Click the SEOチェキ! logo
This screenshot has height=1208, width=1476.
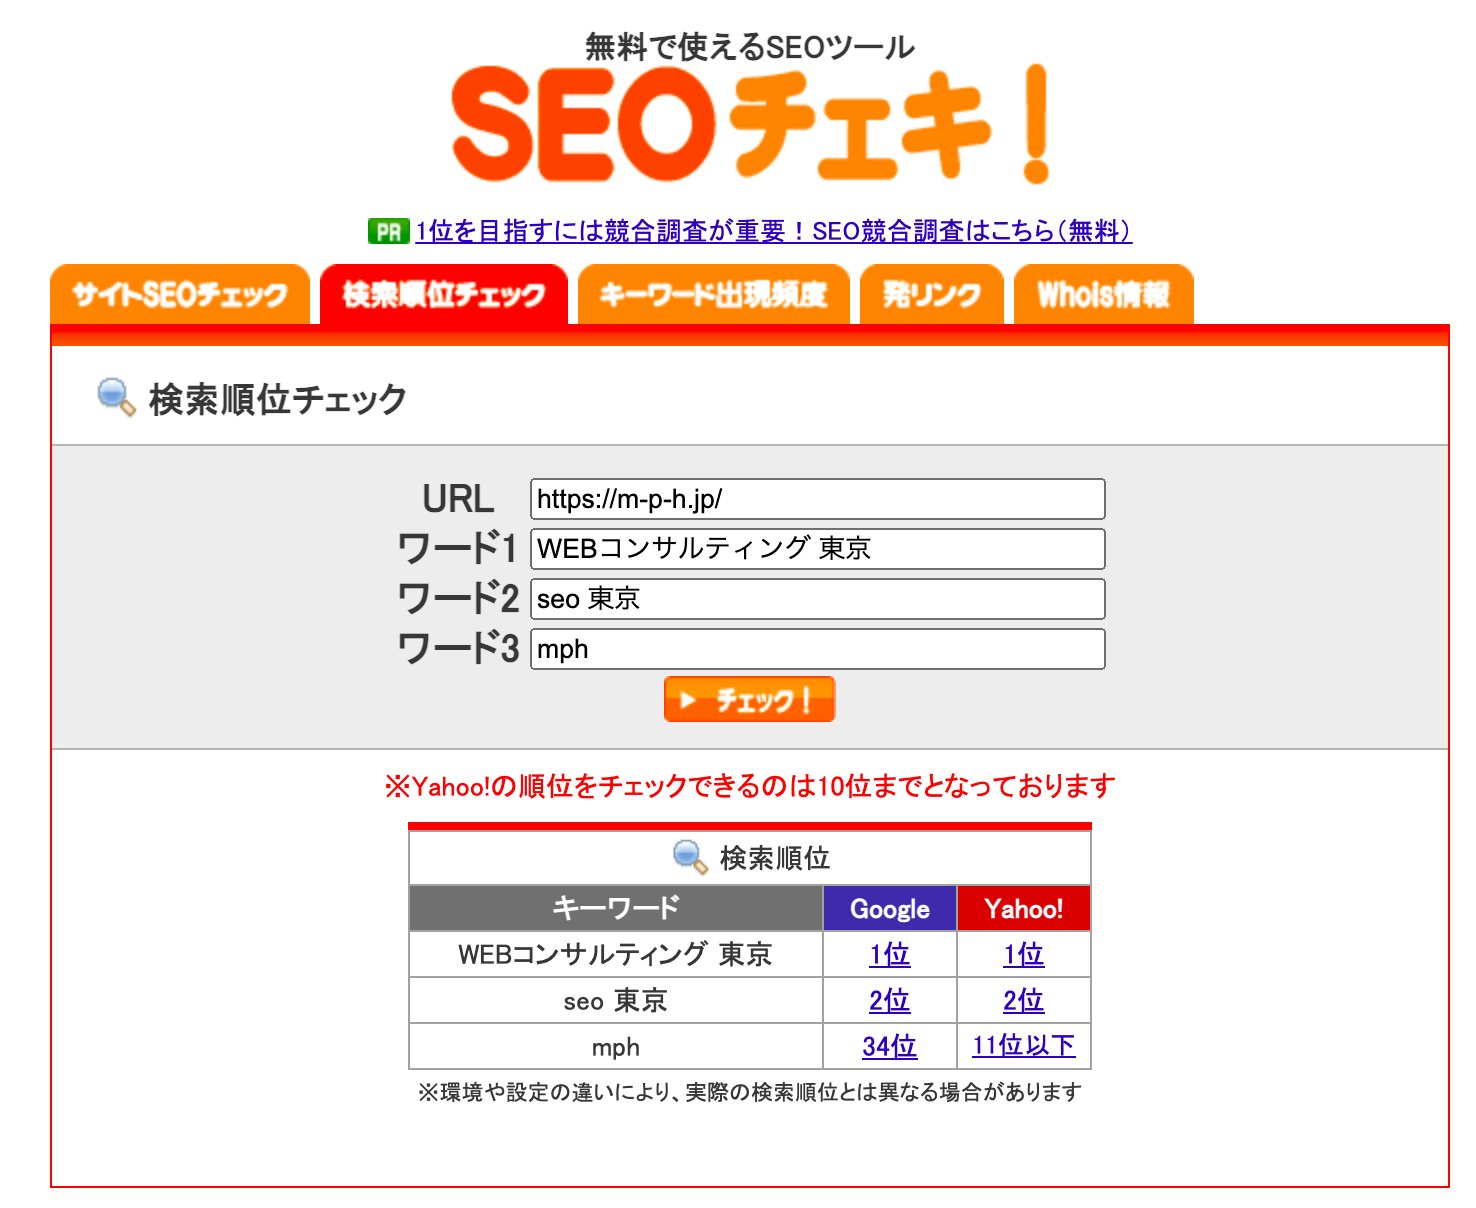(x=750, y=125)
